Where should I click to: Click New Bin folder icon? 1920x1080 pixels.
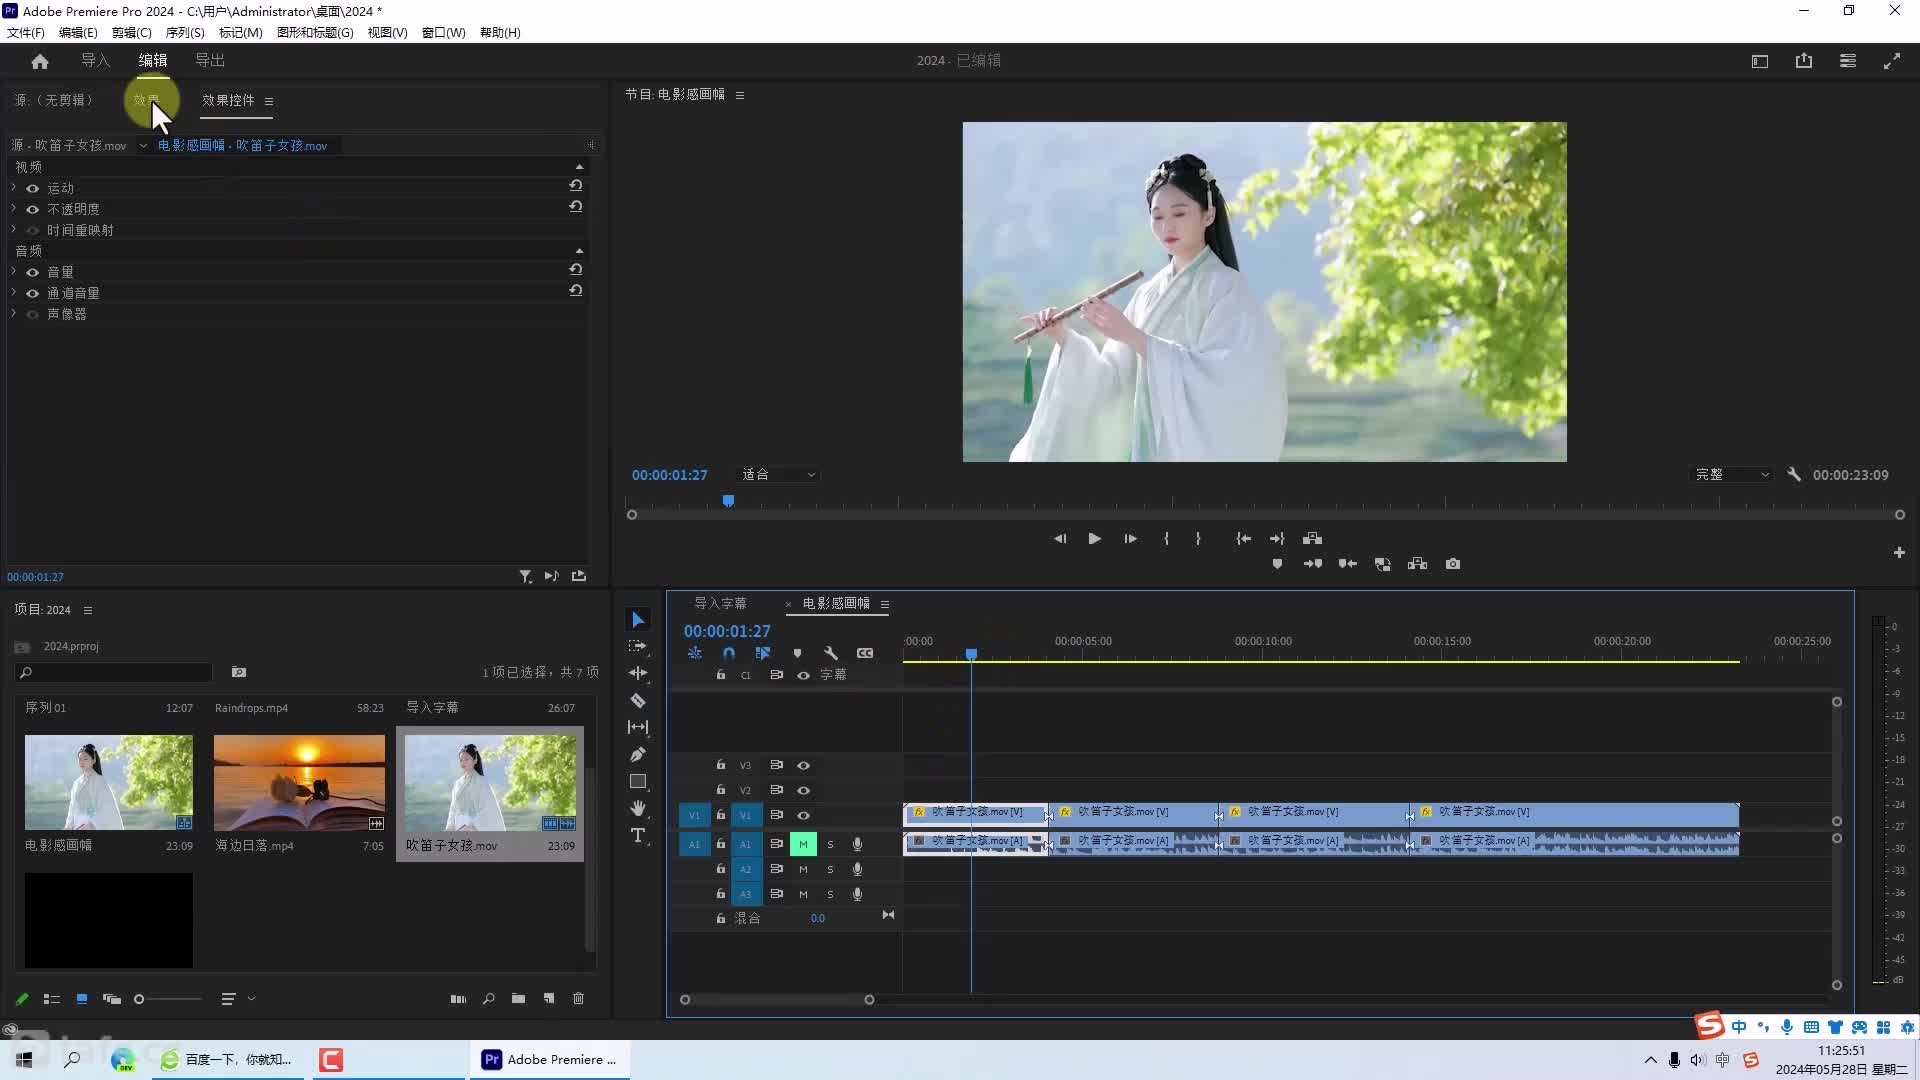pos(518,999)
